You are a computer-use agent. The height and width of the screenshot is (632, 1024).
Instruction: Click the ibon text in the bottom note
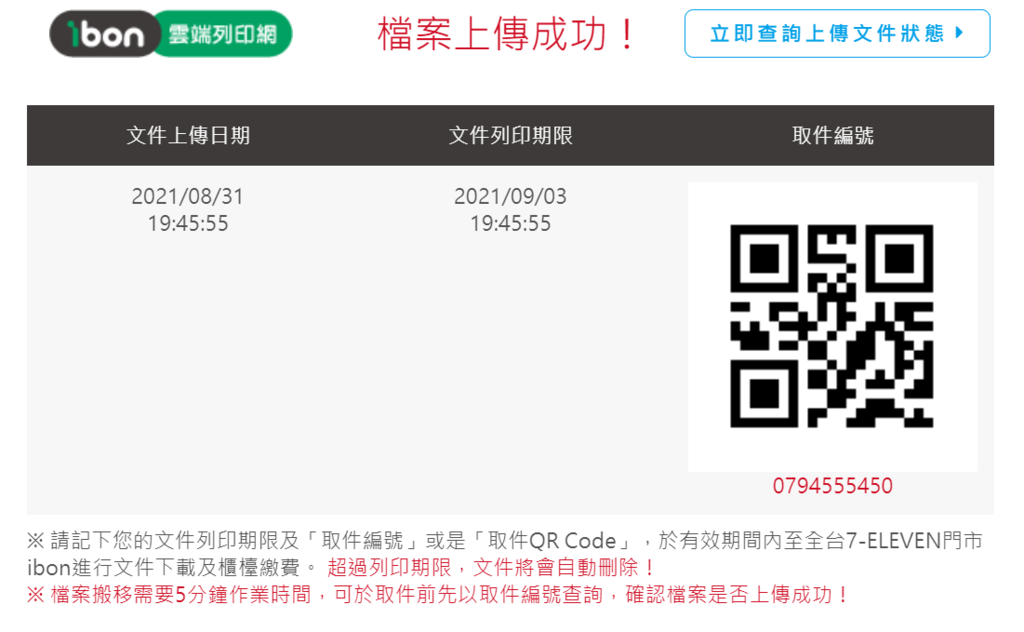pyautogui.click(x=48, y=567)
